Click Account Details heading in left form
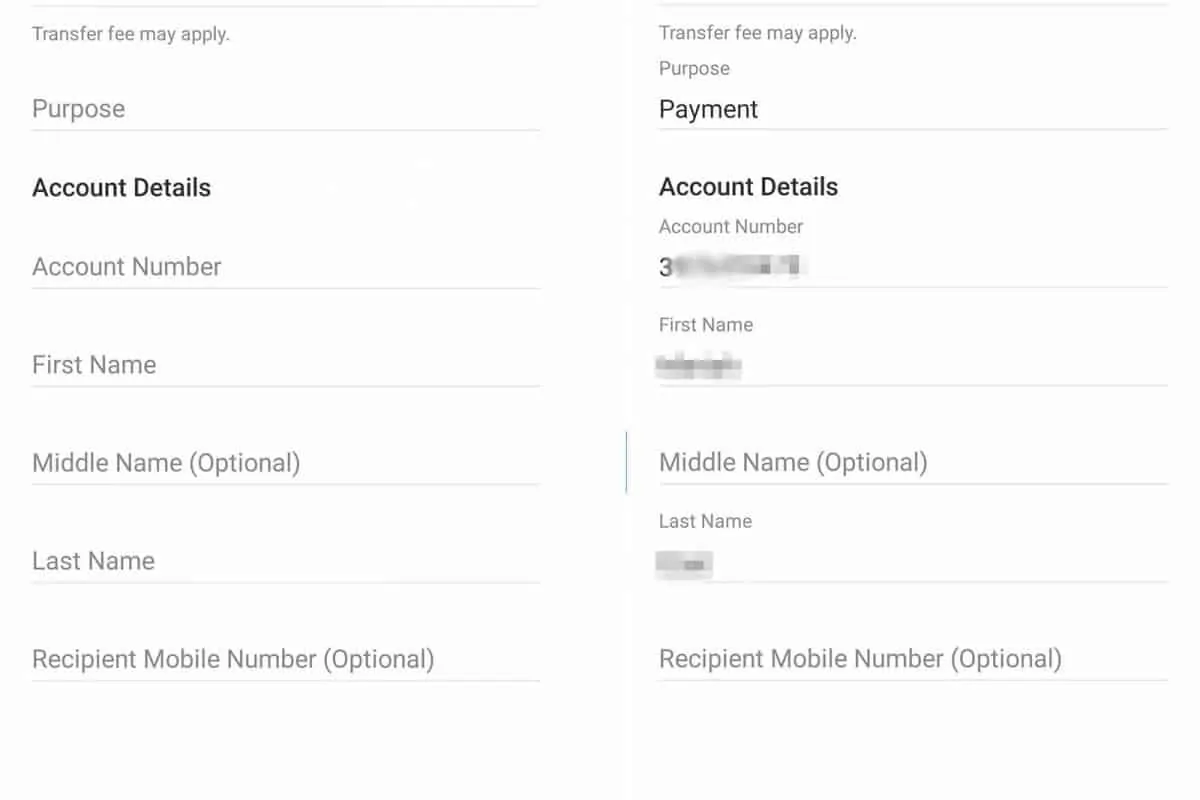The height and width of the screenshot is (800, 1200). [x=122, y=188]
